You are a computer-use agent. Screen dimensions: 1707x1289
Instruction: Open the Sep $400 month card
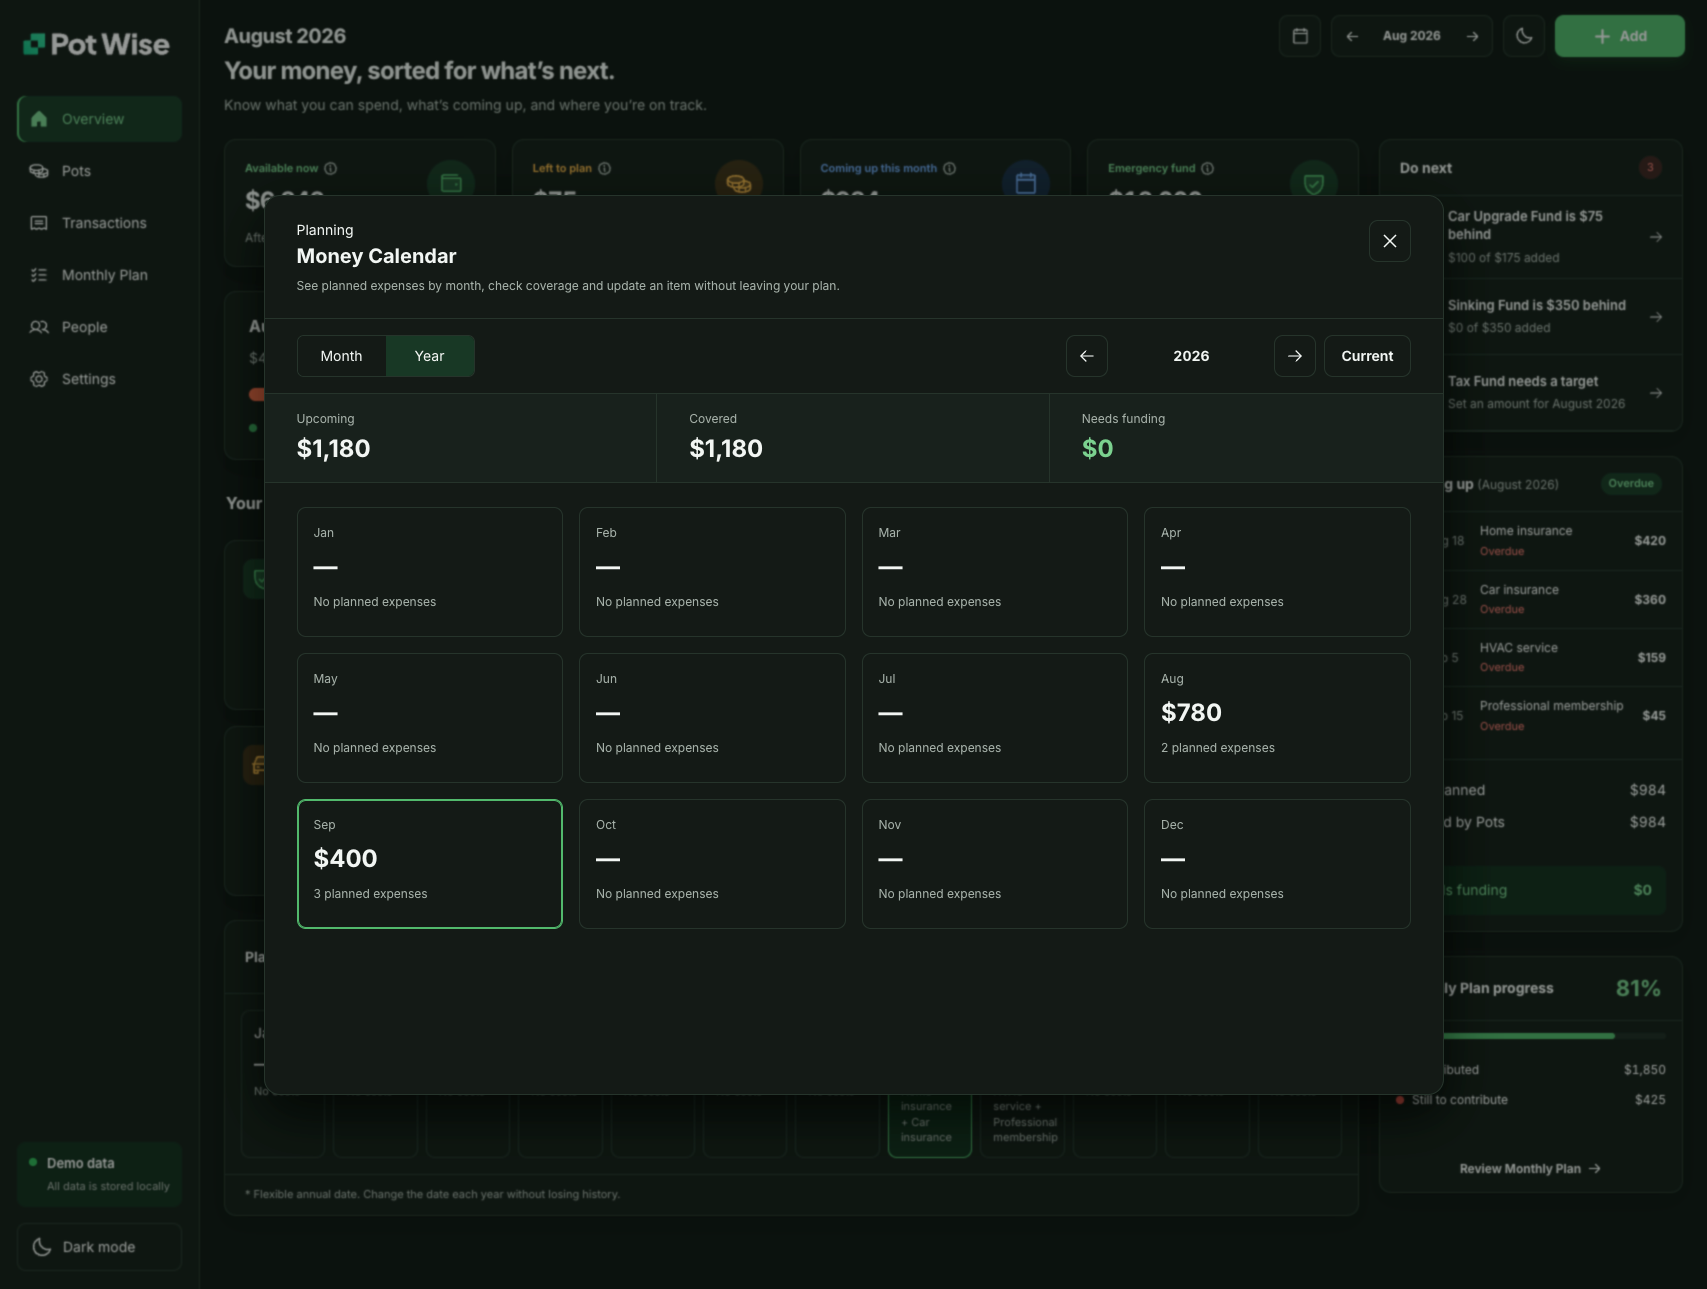click(x=430, y=864)
